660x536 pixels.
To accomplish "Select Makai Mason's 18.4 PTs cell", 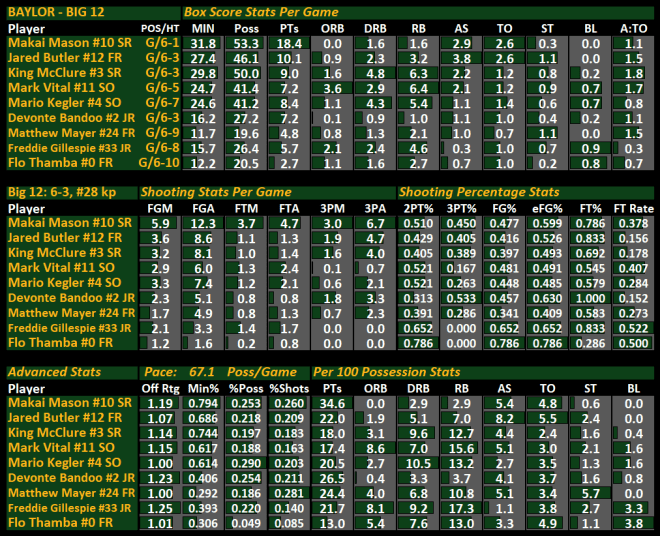I will pos(289,44).
